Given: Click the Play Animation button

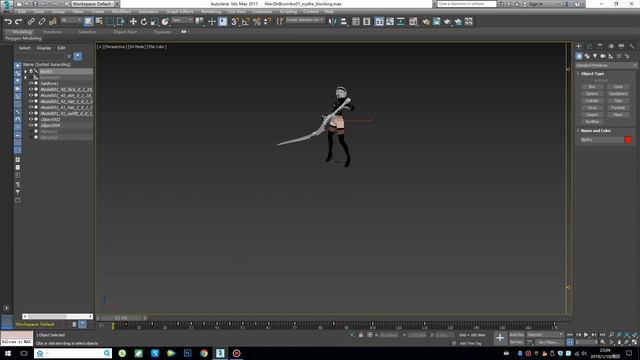Looking at the screenshot, I should pyautogui.click(x=586, y=335).
